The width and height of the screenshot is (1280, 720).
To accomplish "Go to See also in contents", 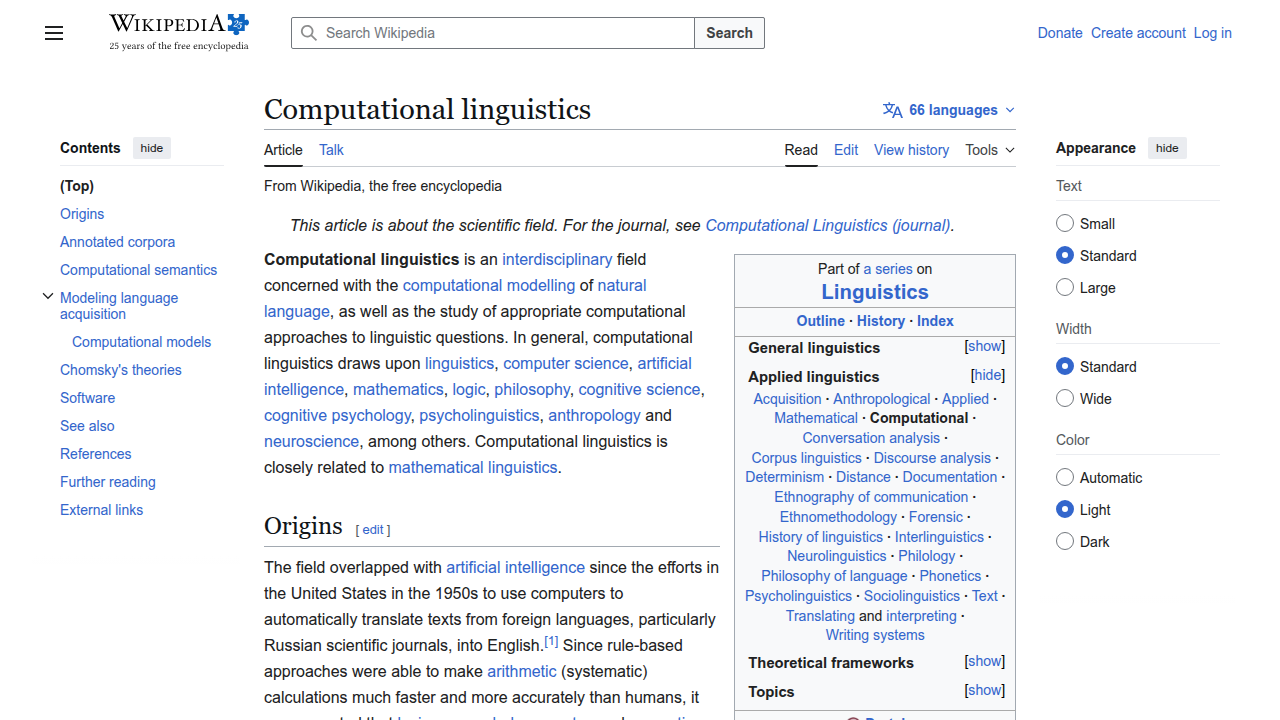I will 87,426.
